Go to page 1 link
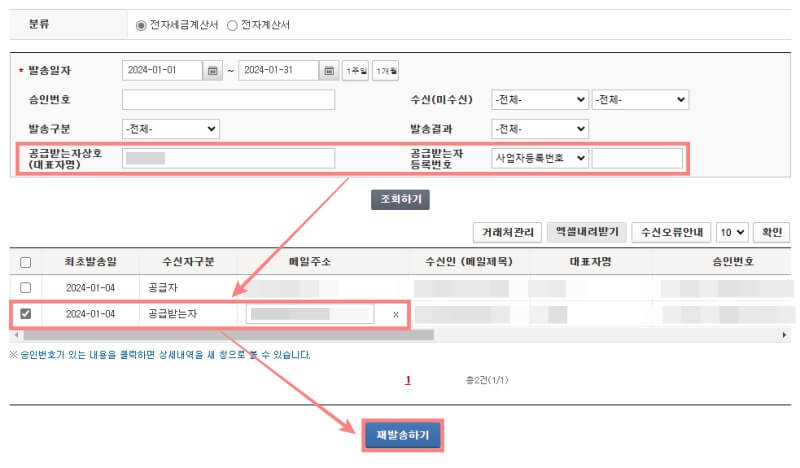 pyautogui.click(x=408, y=380)
